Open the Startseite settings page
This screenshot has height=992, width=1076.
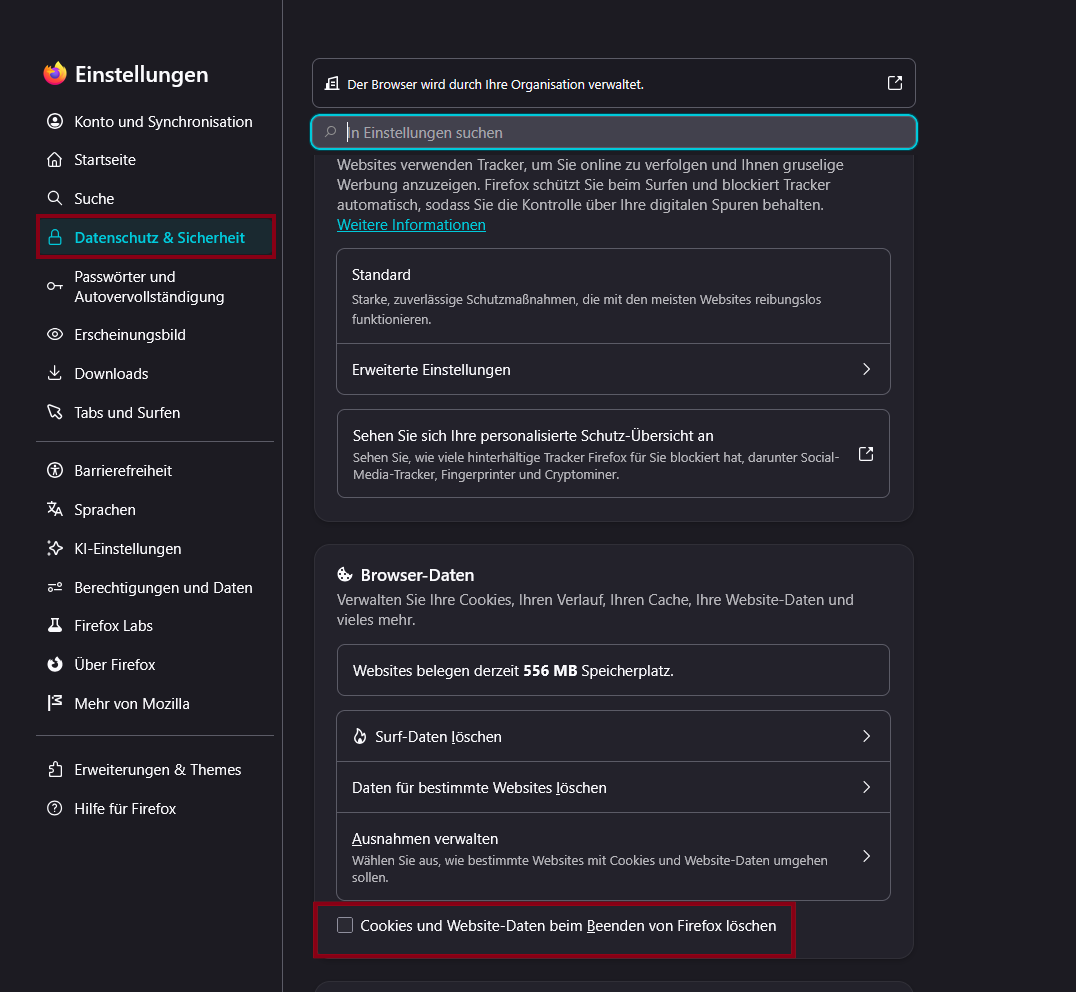pyautogui.click(x=155, y=160)
